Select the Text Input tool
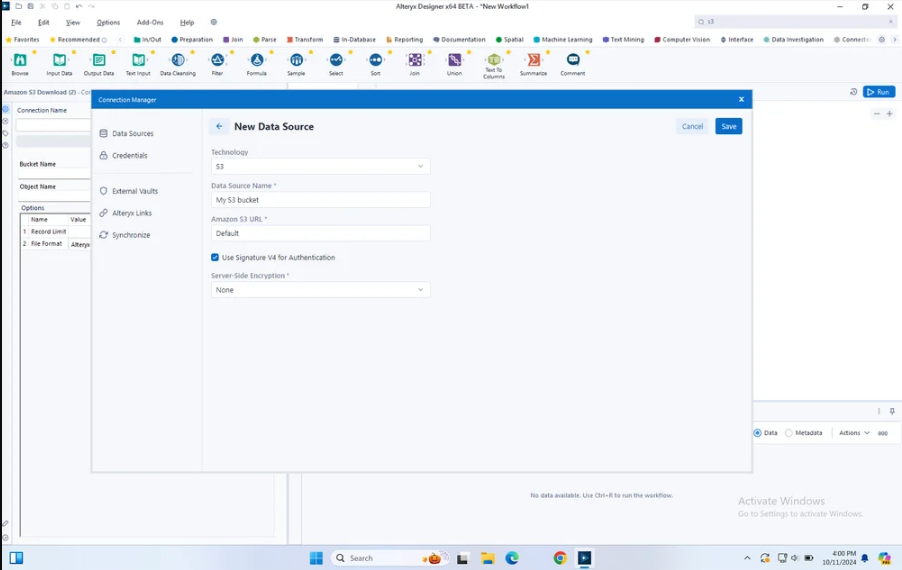902x570 pixels. pyautogui.click(x=138, y=60)
